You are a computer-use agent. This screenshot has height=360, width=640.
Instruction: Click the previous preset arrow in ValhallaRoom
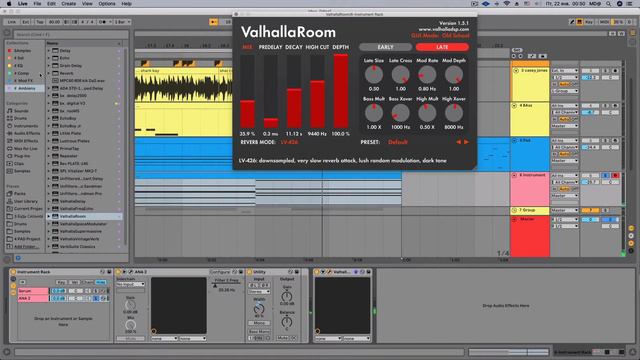click(x=458, y=142)
